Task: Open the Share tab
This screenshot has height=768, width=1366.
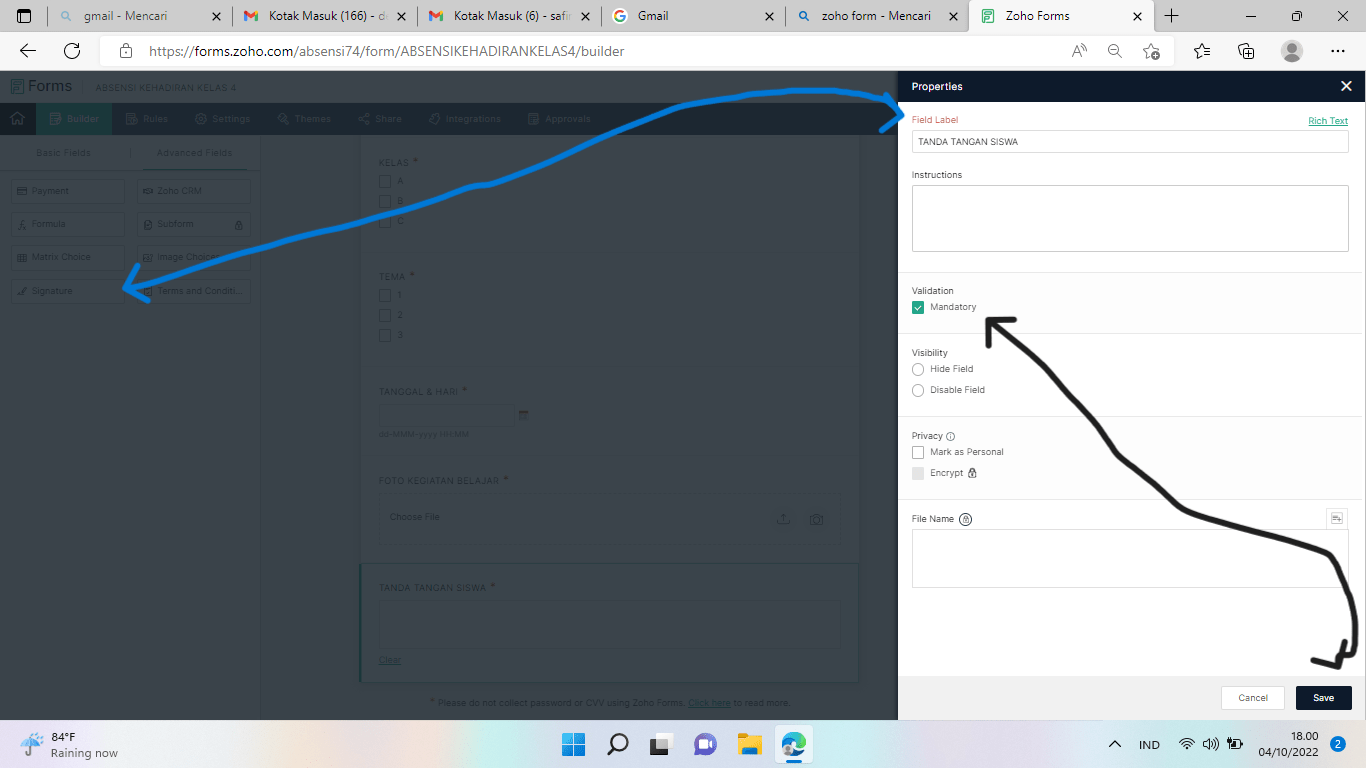Action: coord(380,119)
